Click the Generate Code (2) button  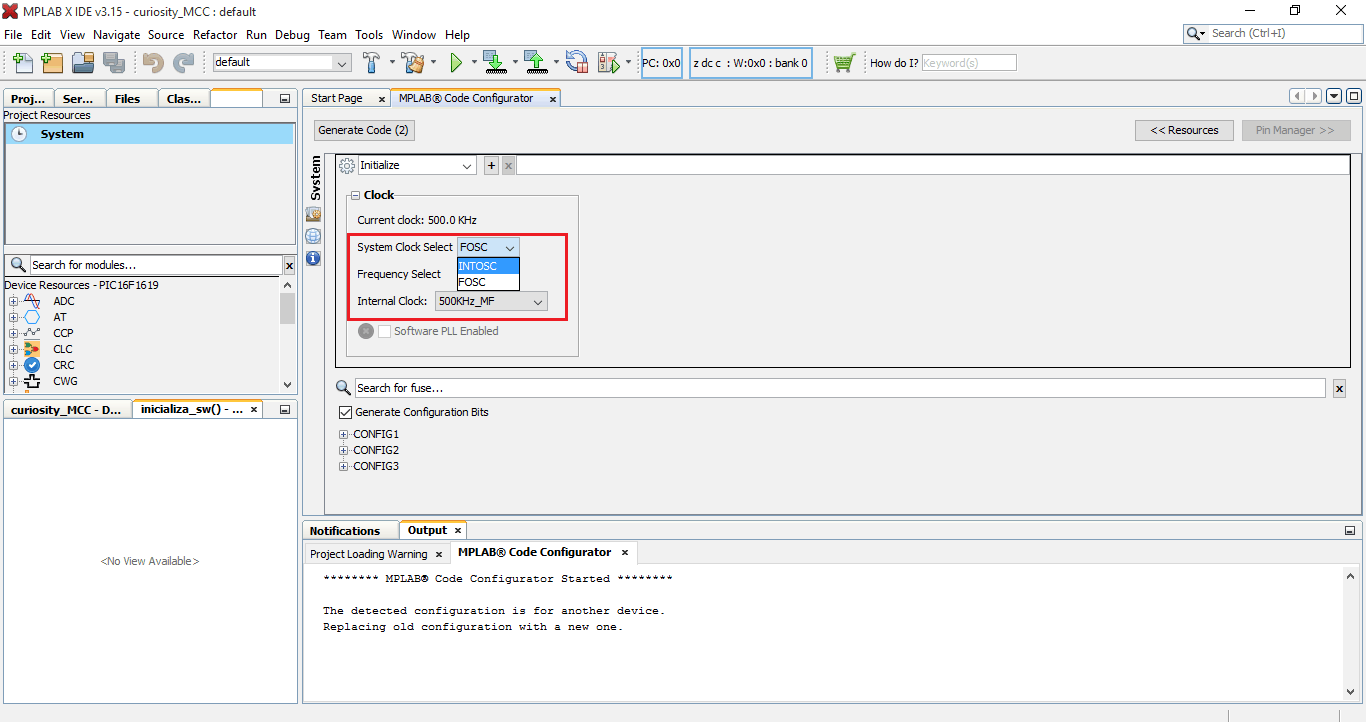pyautogui.click(x=363, y=129)
